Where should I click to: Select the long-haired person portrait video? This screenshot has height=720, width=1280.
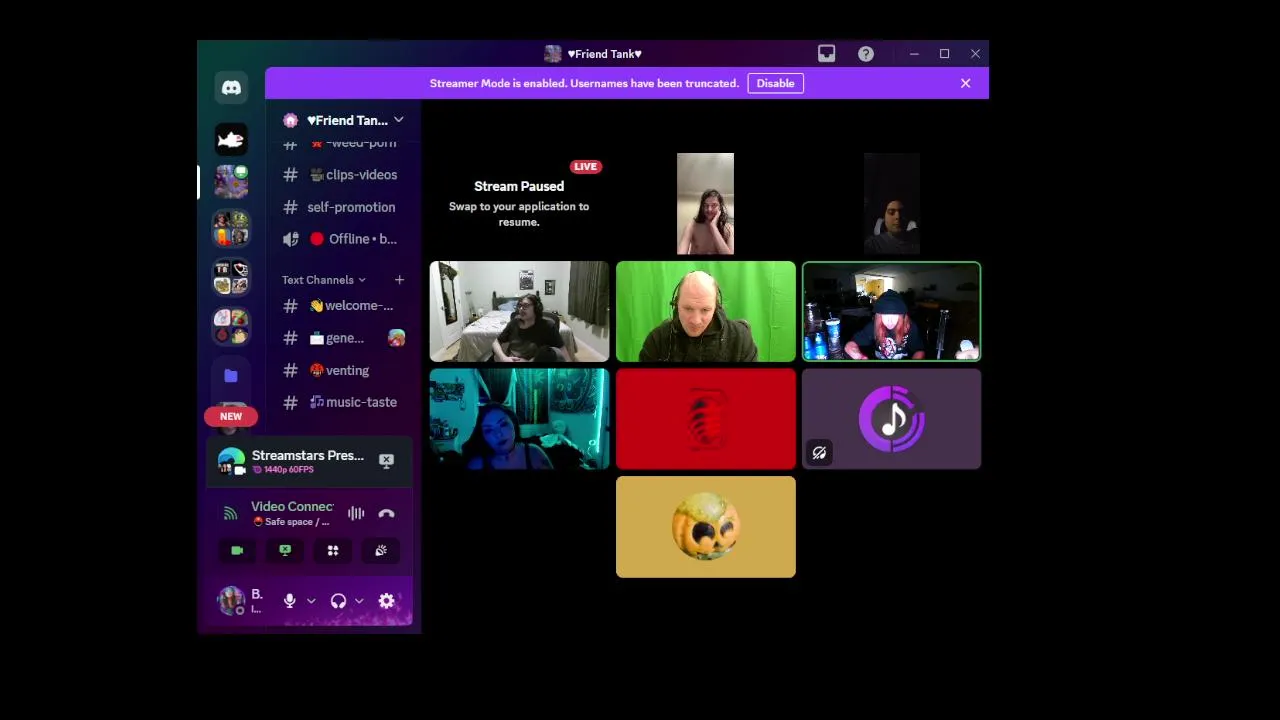tap(705, 204)
